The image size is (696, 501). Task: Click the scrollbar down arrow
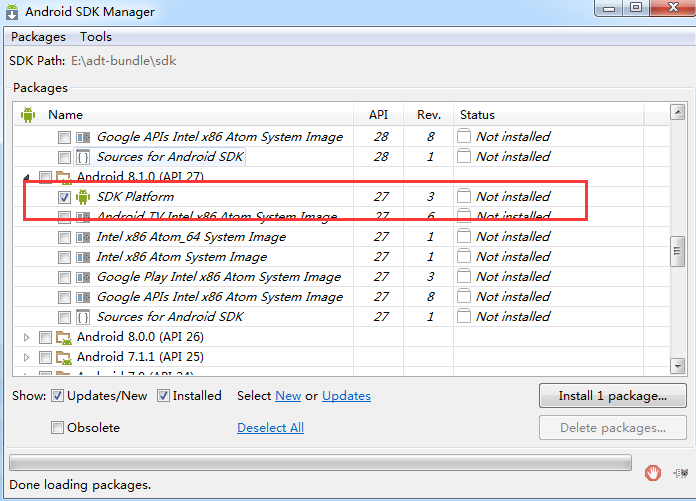point(677,367)
